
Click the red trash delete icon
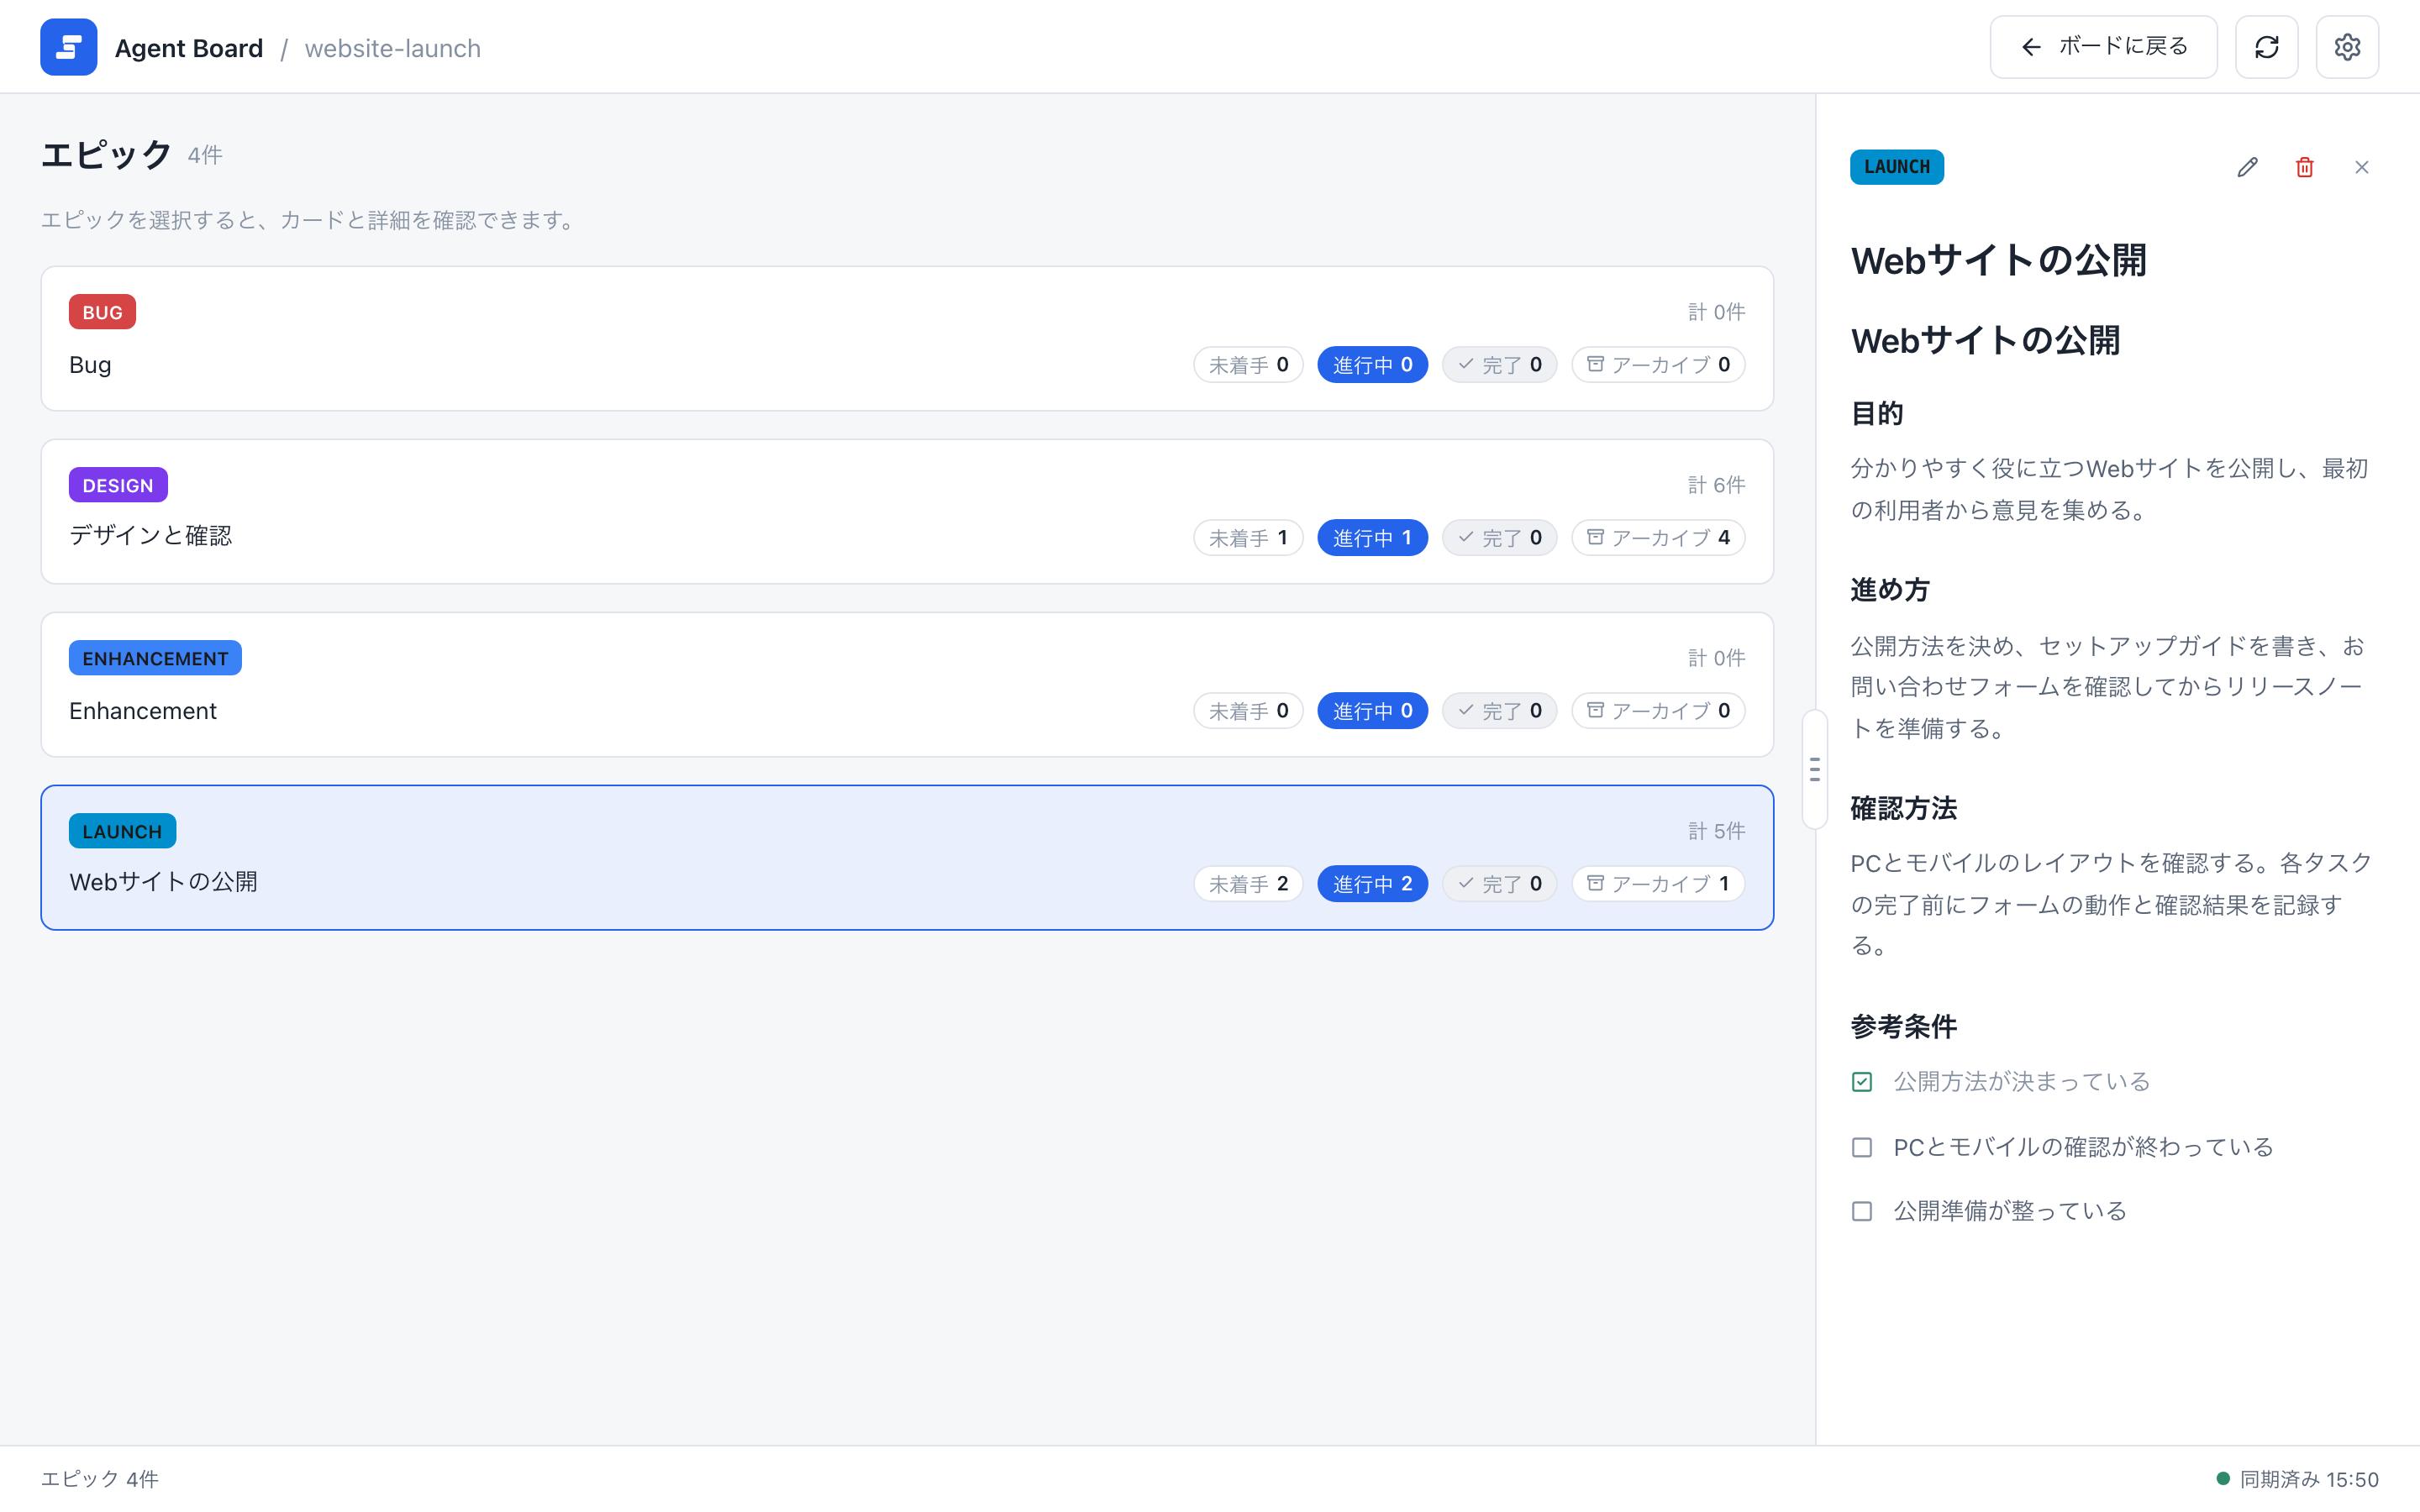click(2304, 167)
